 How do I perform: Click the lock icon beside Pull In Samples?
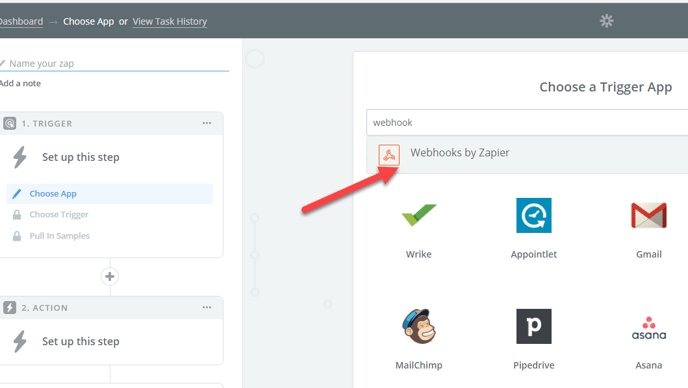17,236
